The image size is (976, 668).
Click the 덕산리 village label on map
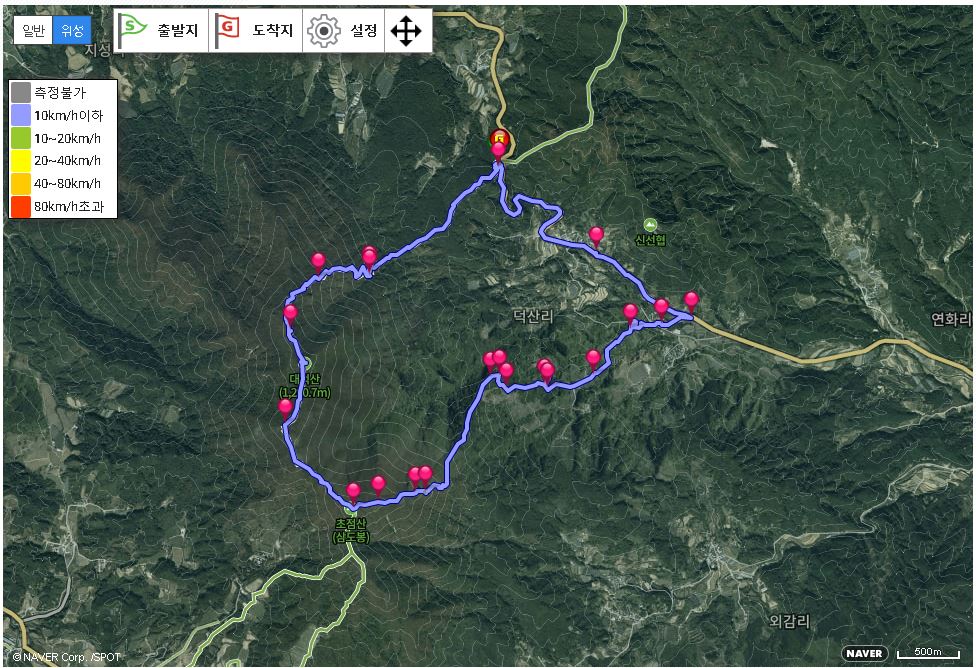point(533,316)
